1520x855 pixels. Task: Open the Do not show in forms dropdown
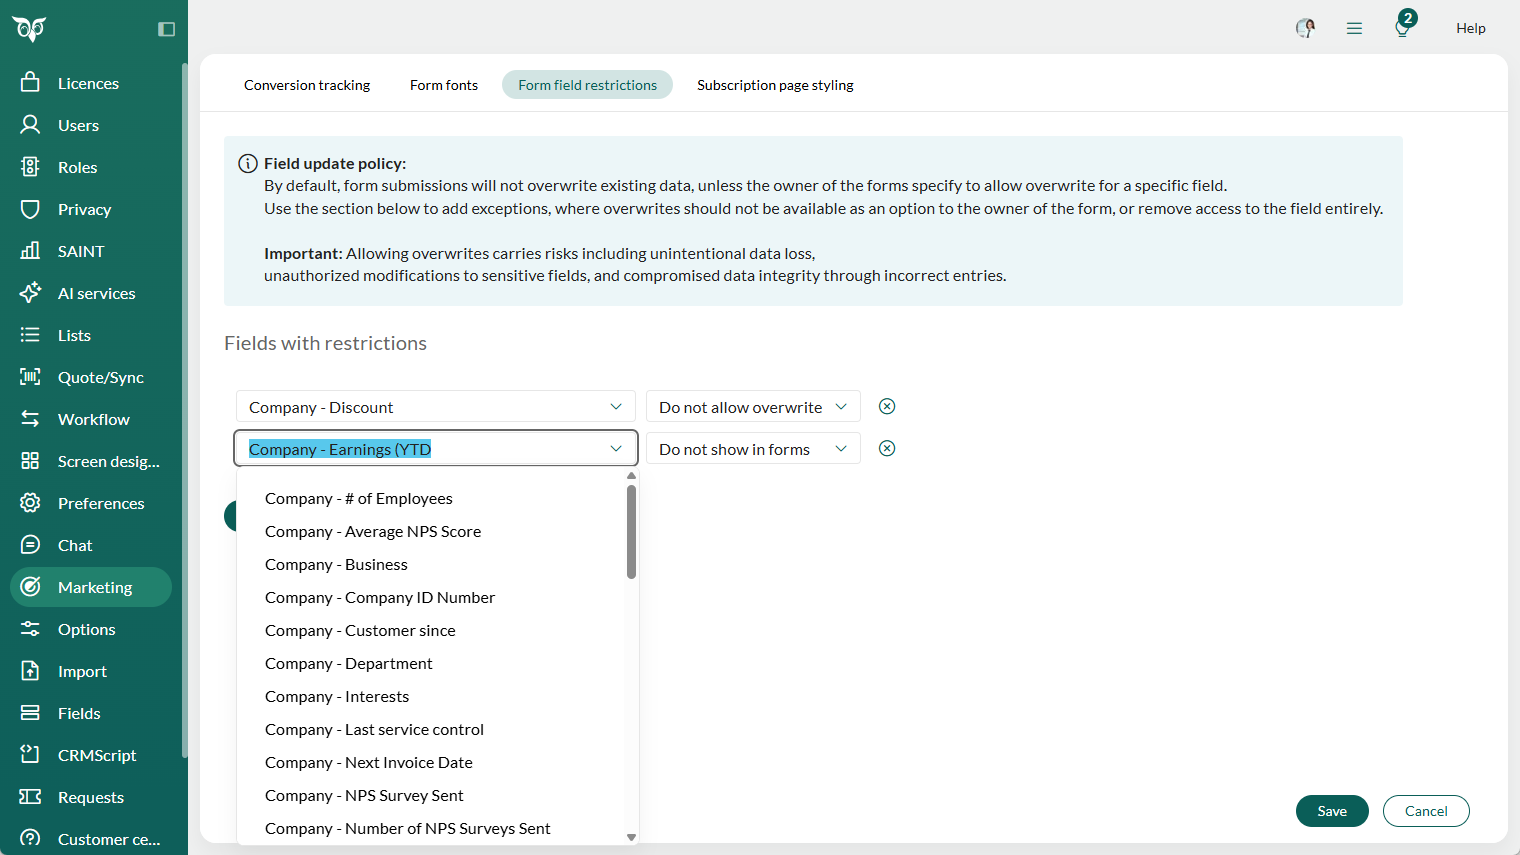click(753, 448)
